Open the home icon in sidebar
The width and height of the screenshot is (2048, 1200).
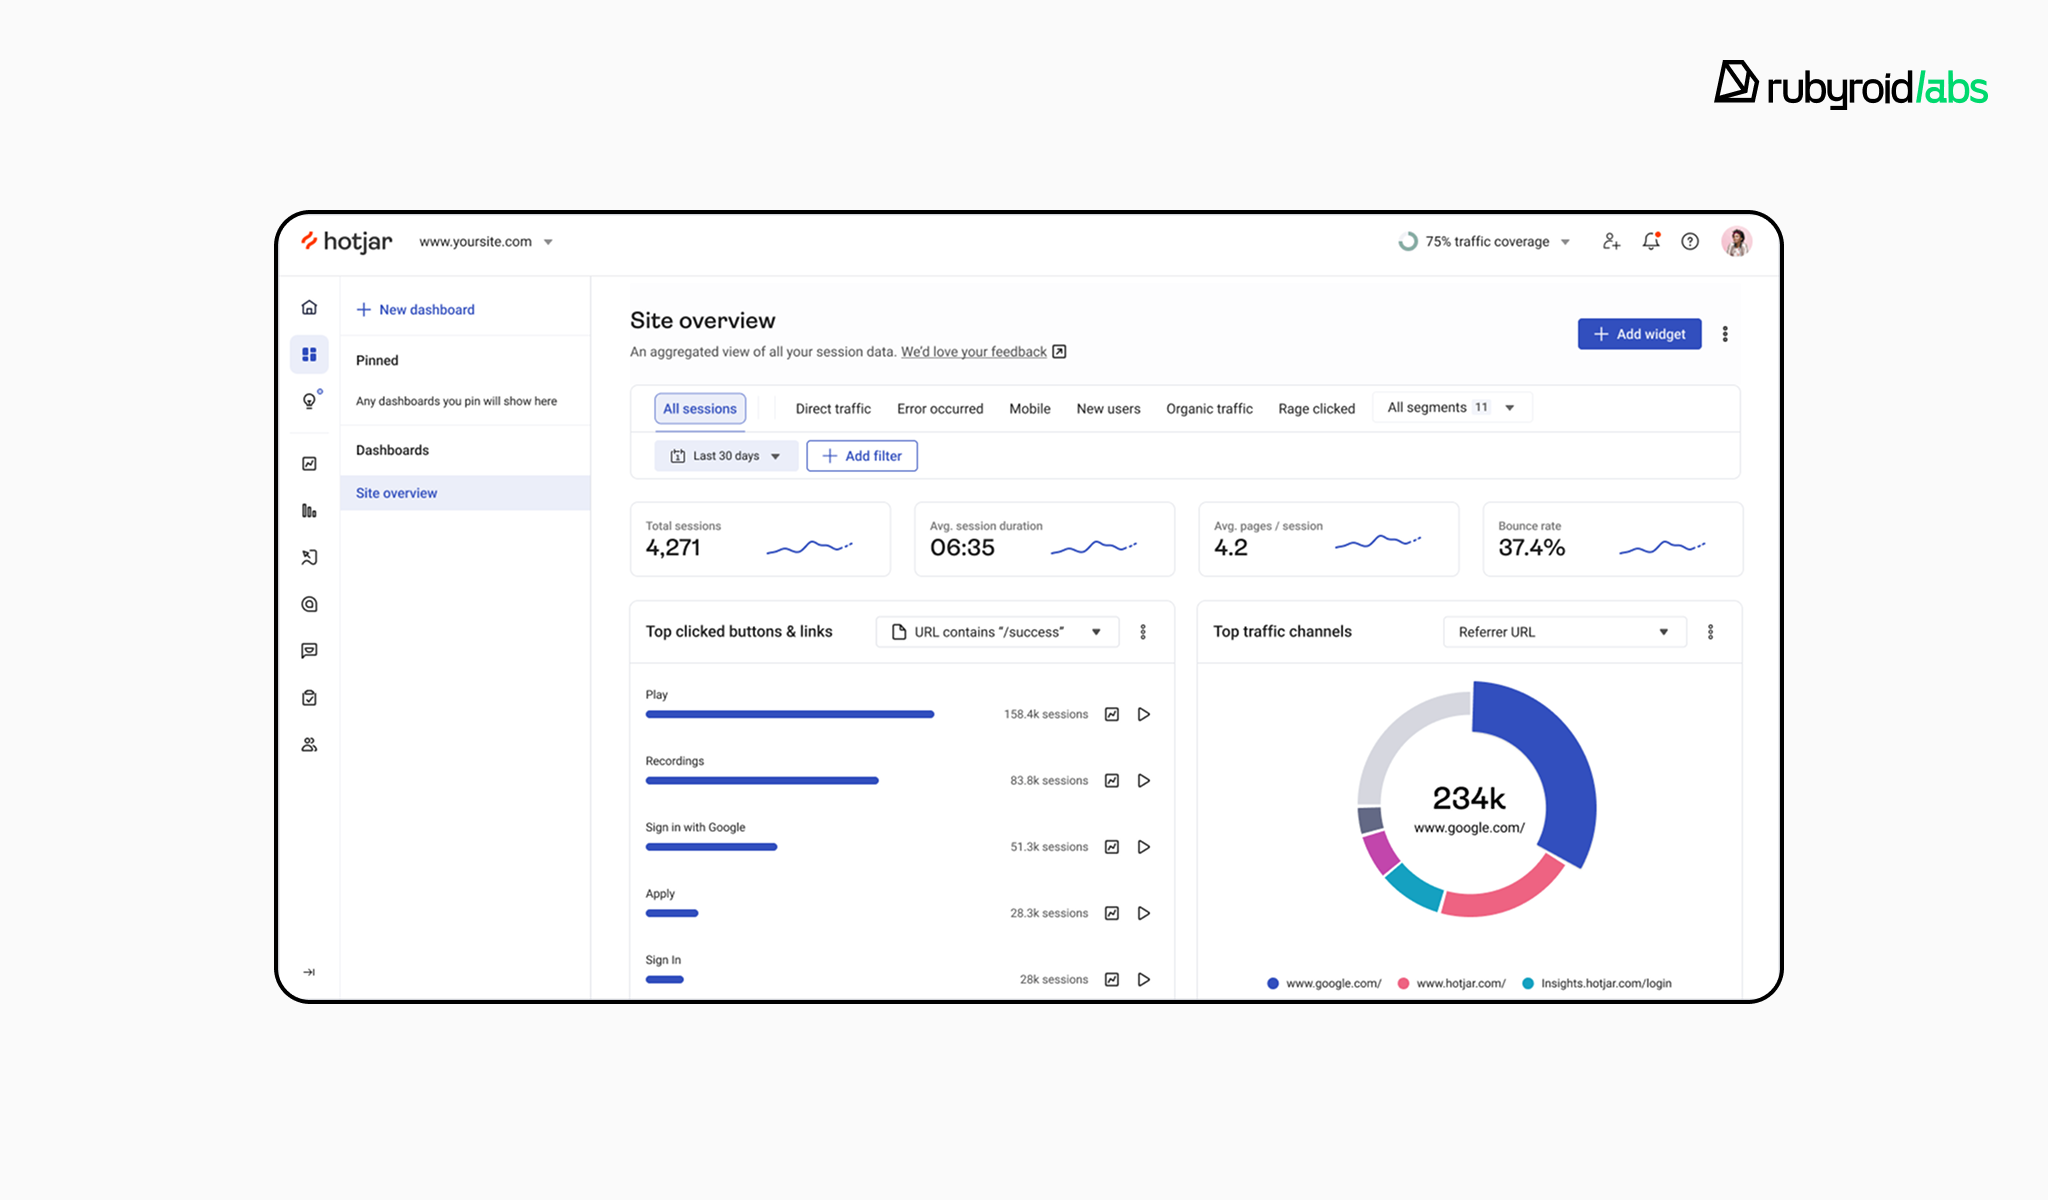coord(309,307)
